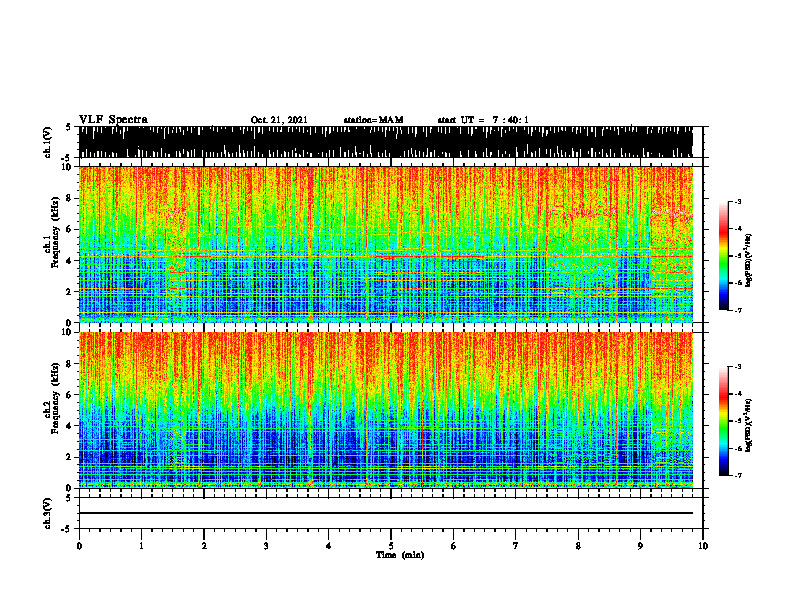The height and width of the screenshot is (612, 792).
Task: Click time axis tick label "9"
Action: coord(640,546)
